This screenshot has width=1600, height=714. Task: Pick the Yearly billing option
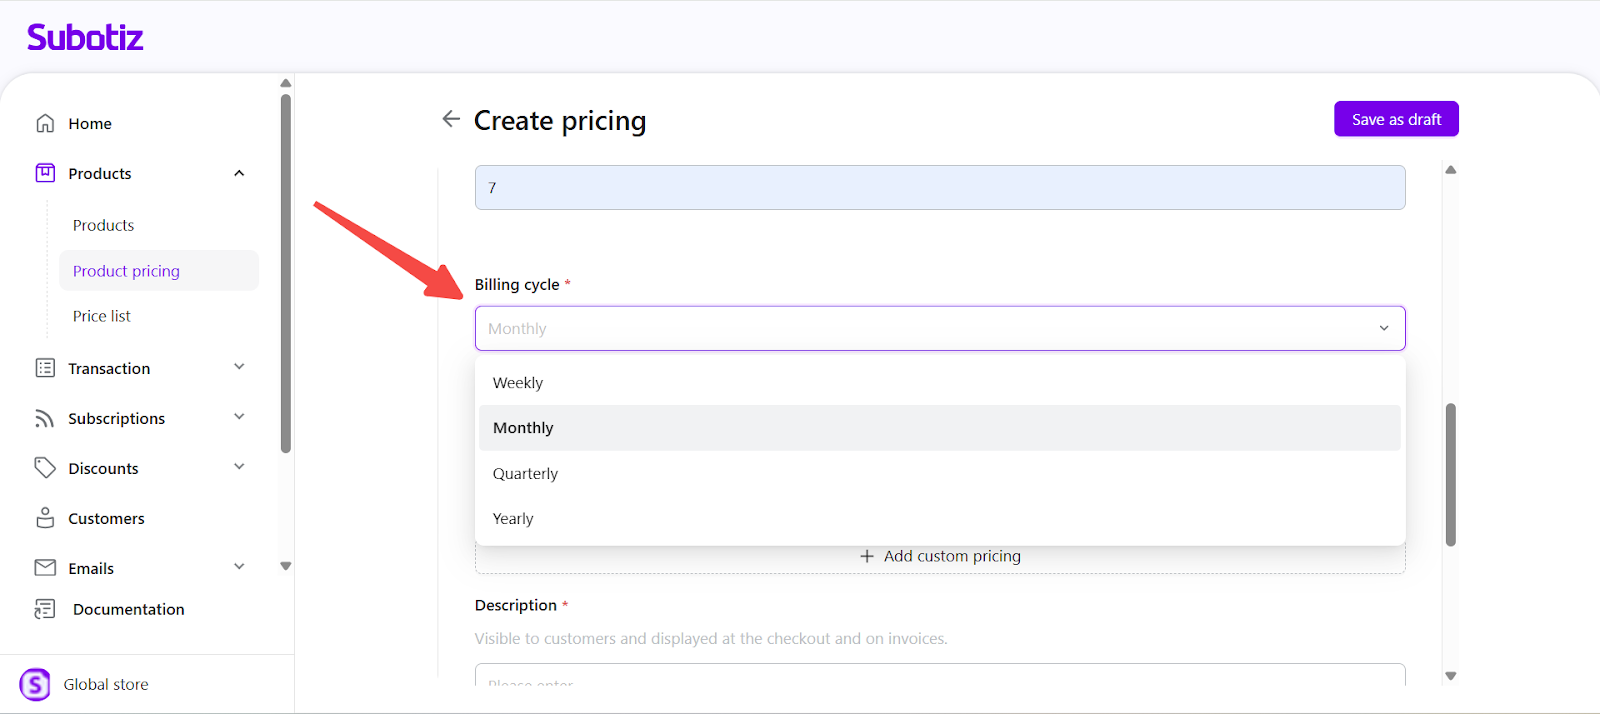[513, 519]
